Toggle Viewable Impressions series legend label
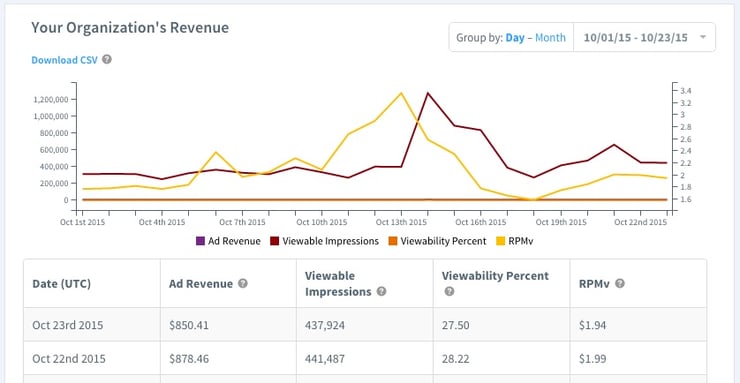This screenshot has height=383, width=740. (x=331, y=241)
